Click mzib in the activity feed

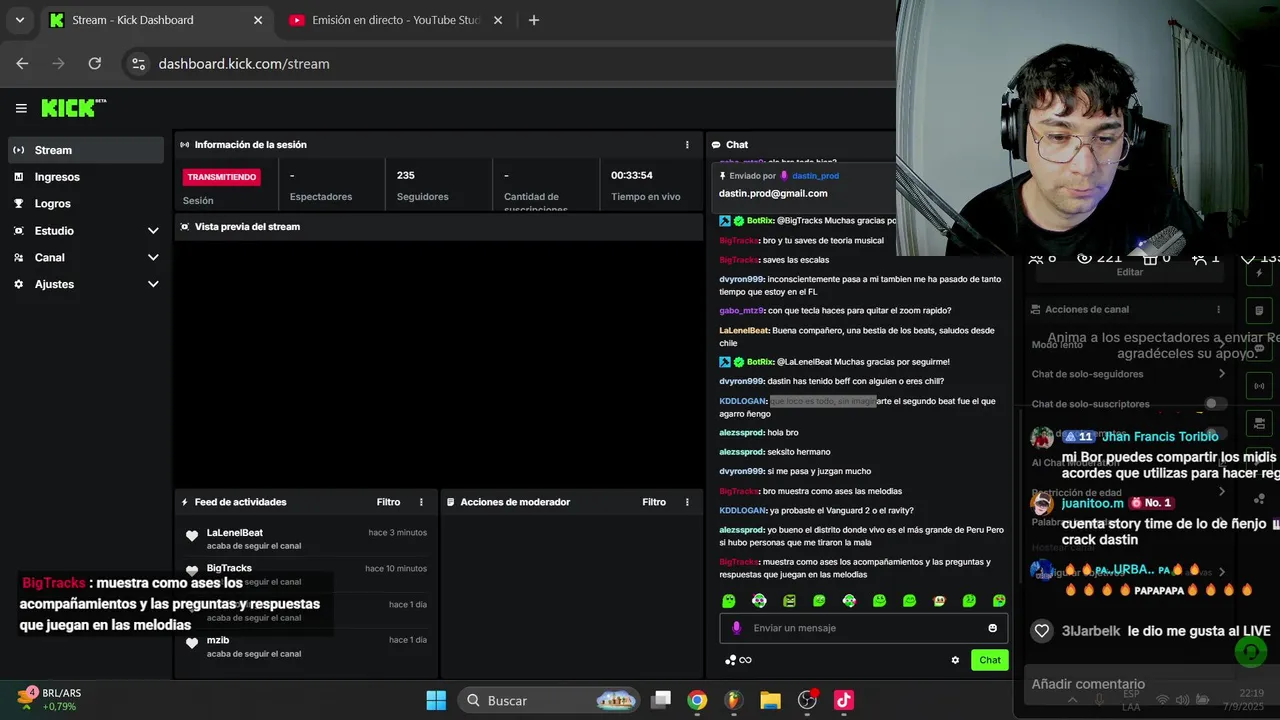tap(218, 640)
